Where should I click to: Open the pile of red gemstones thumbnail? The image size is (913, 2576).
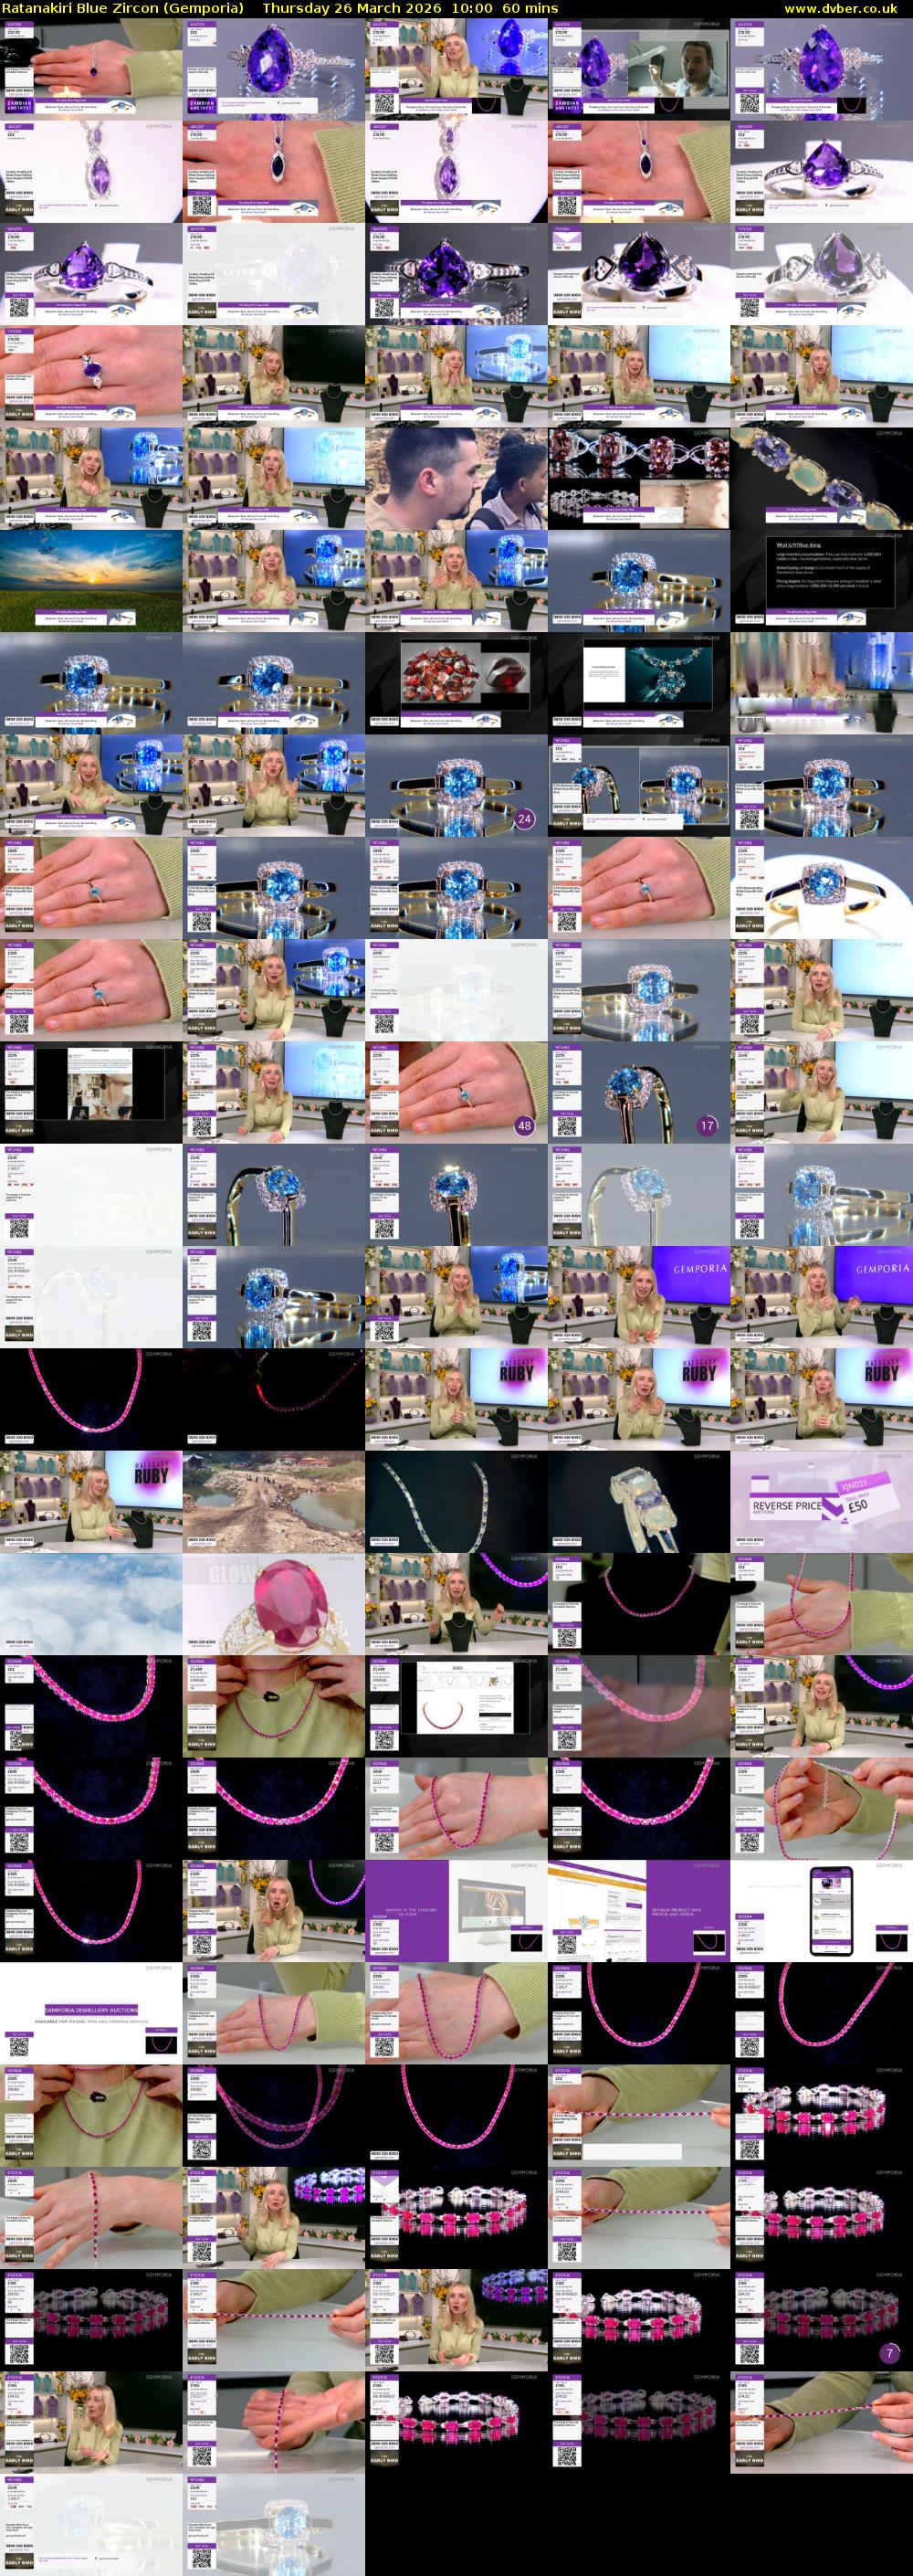[456, 682]
